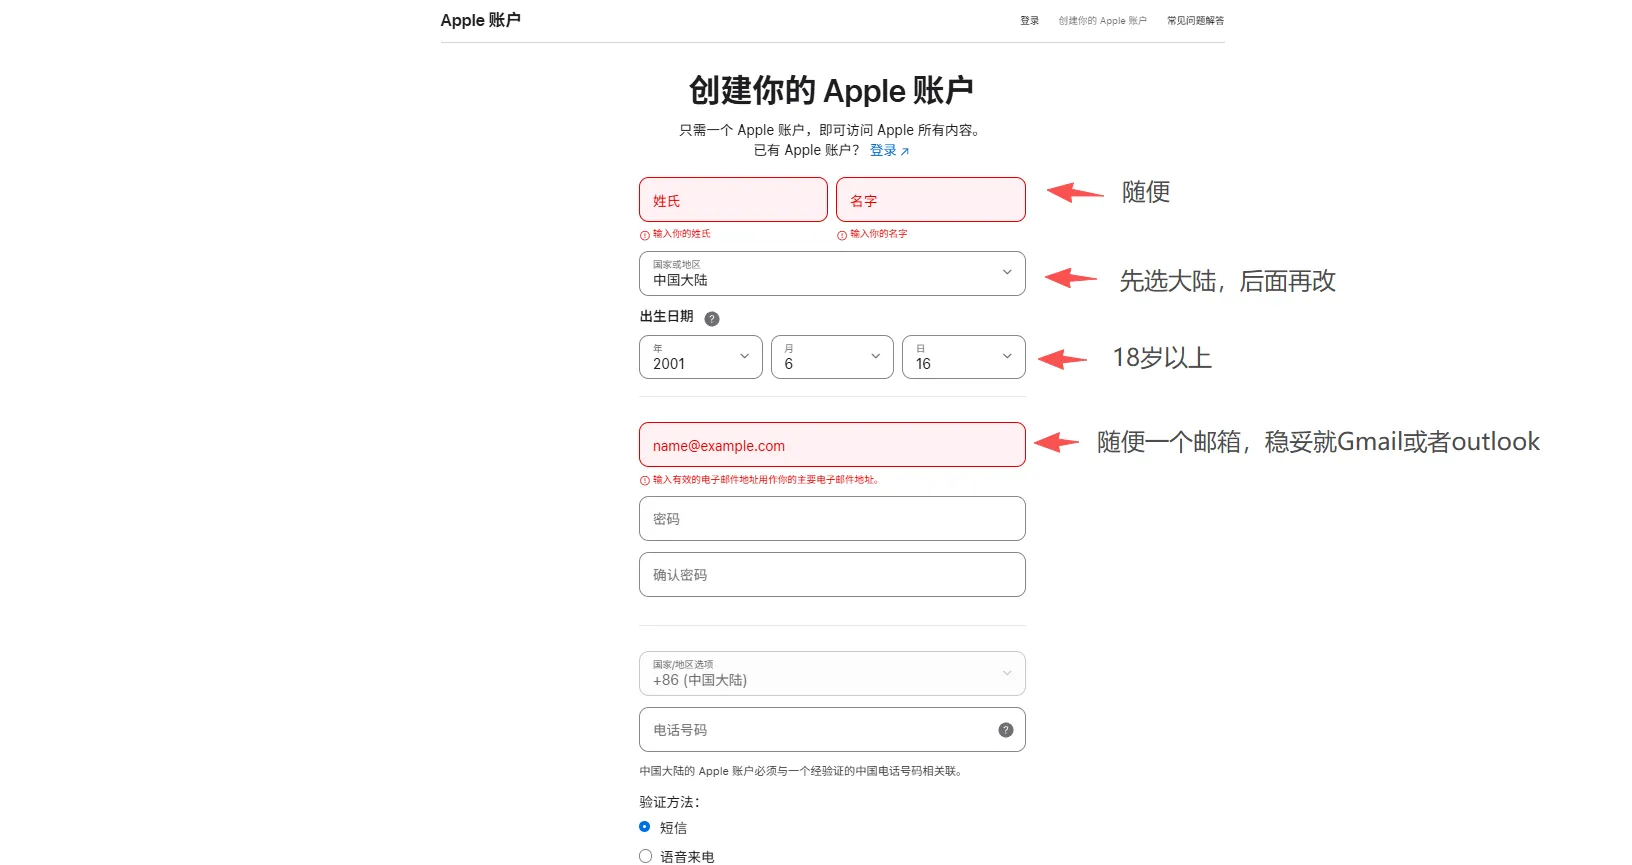Click the 密码 password field
The width and height of the screenshot is (1632, 865).
[832, 519]
